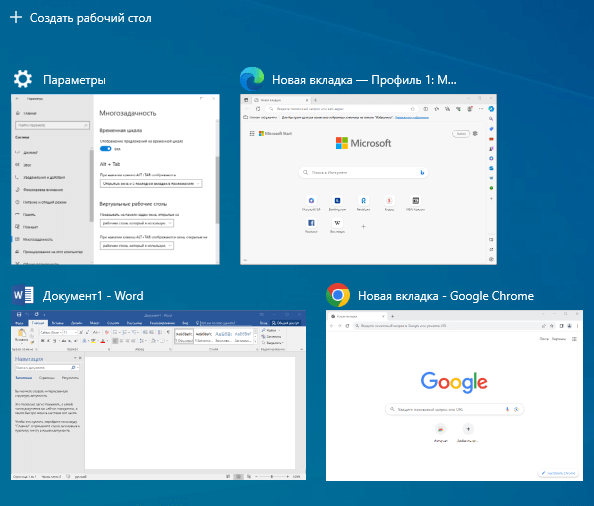Click the pilcrow show-marks icon in Word
The width and height of the screenshot is (594, 506).
[168, 332]
